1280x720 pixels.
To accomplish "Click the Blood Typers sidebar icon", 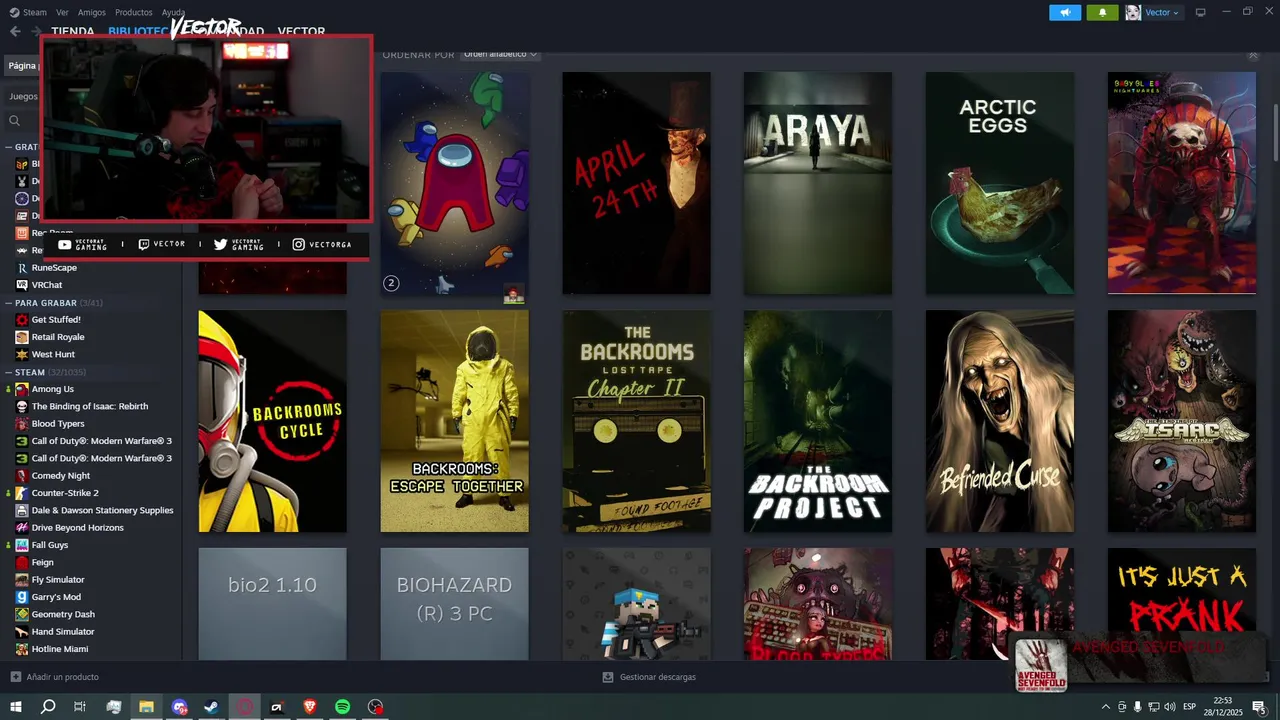I will [22, 424].
